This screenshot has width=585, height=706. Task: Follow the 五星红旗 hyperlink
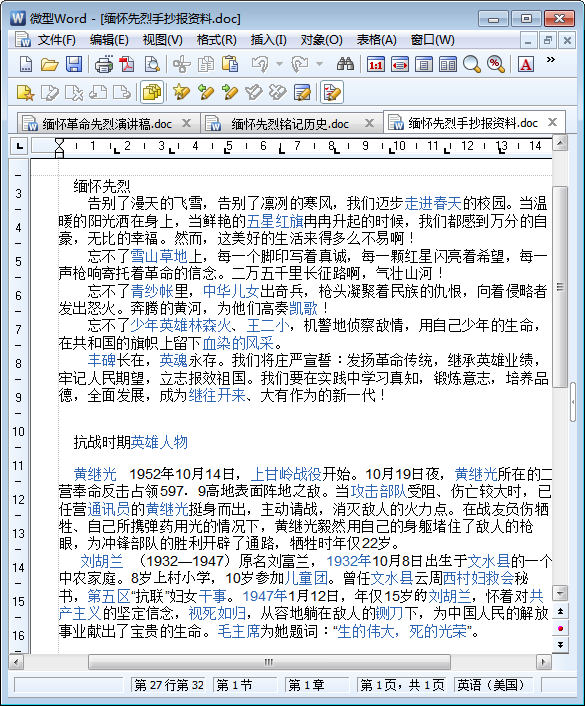click(275, 221)
